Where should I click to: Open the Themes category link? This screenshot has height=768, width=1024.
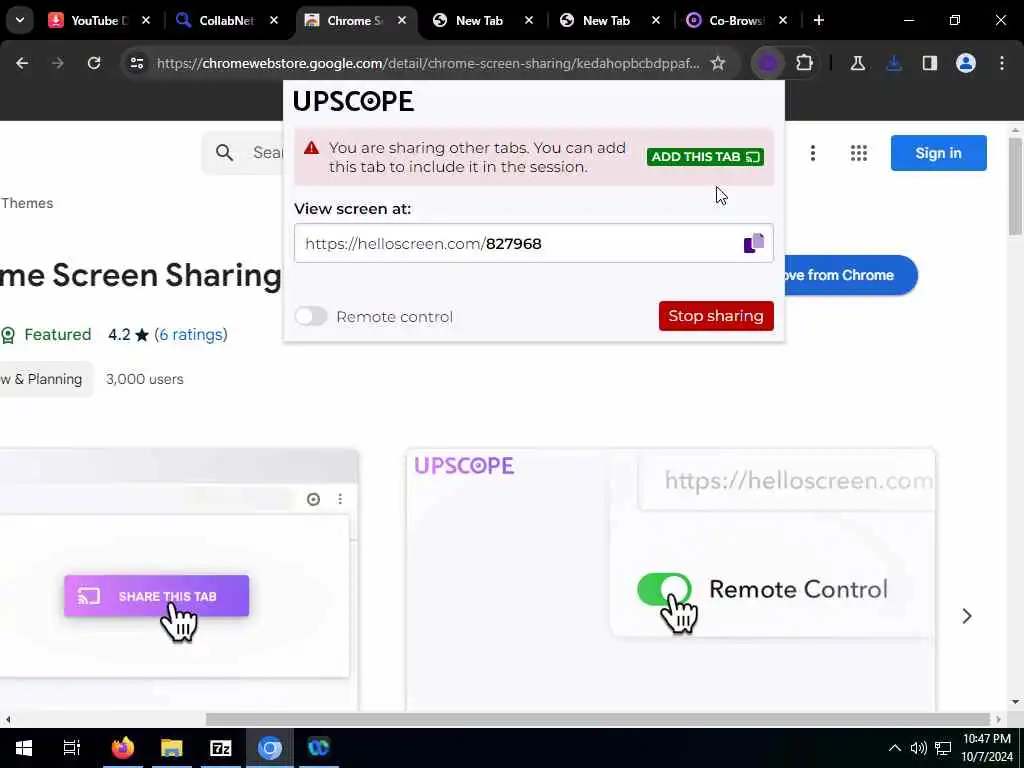pos(27,203)
